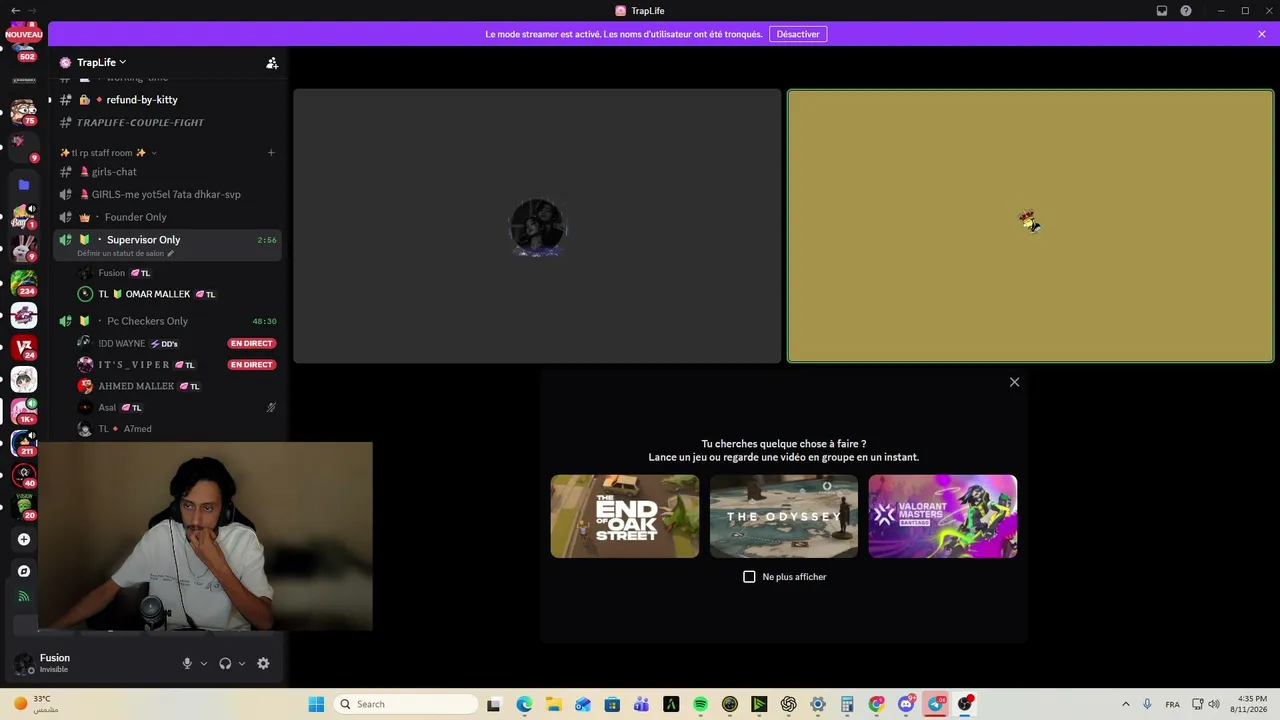Open the taskbar clock and date
This screenshot has height=720, width=1280.
coord(1252,704)
